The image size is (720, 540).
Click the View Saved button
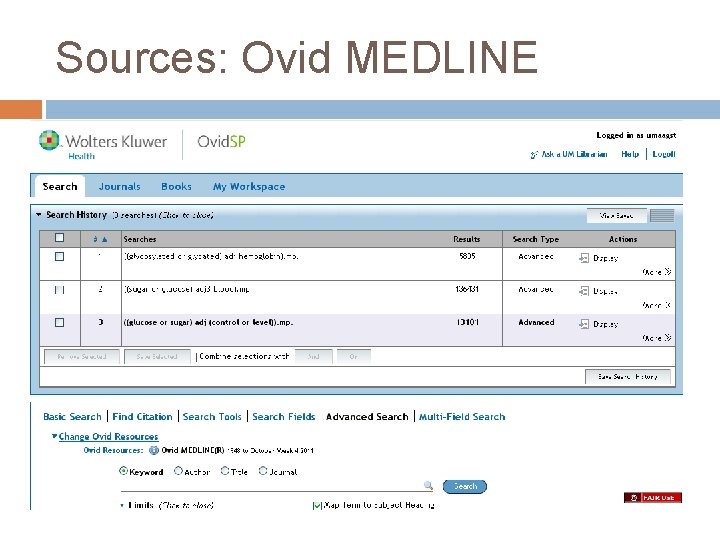click(x=617, y=215)
